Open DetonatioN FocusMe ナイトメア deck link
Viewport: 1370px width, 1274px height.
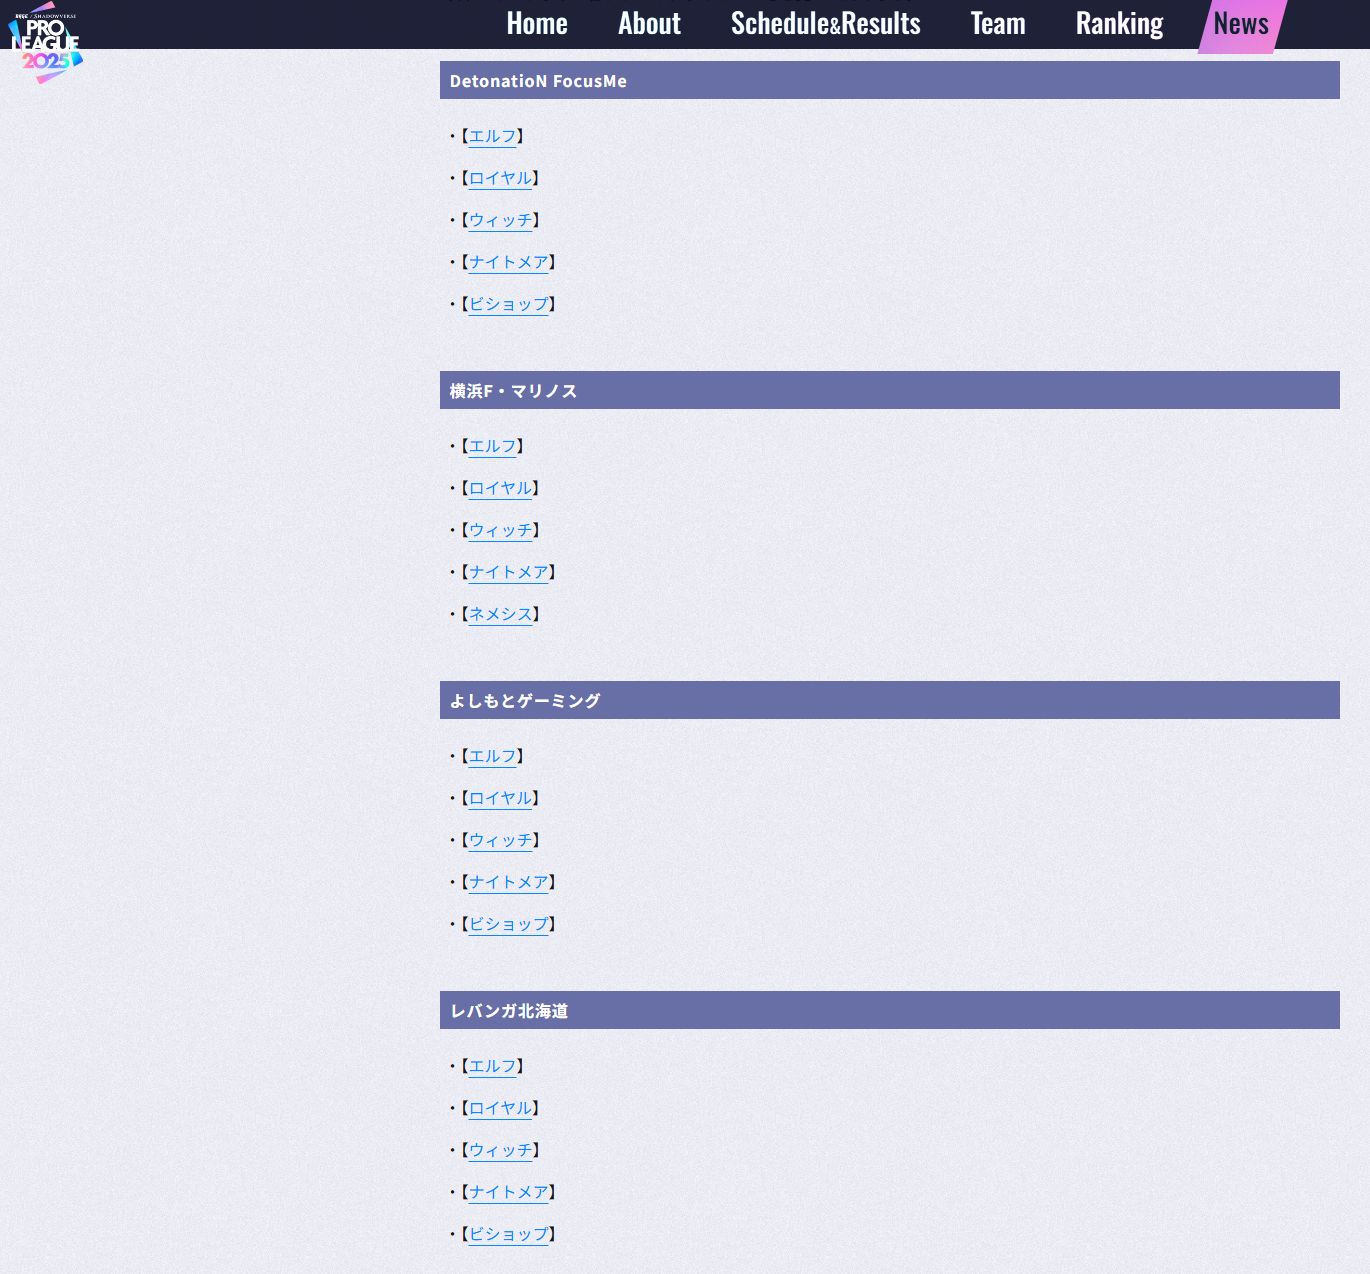point(508,262)
